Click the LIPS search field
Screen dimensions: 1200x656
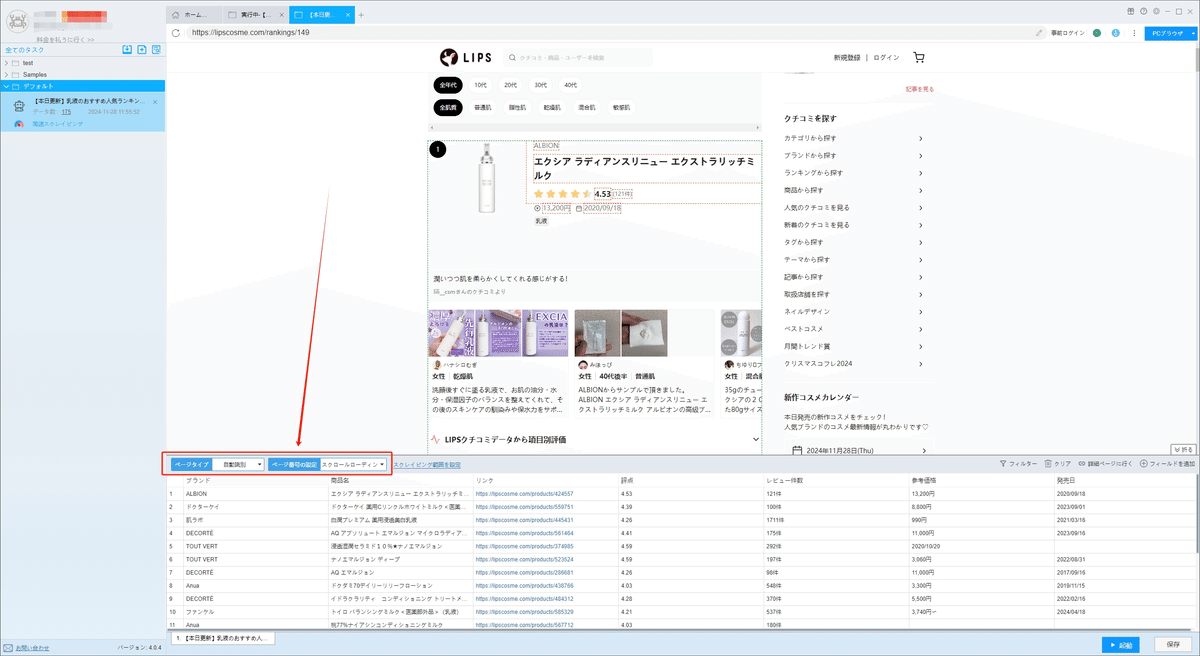point(577,58)
